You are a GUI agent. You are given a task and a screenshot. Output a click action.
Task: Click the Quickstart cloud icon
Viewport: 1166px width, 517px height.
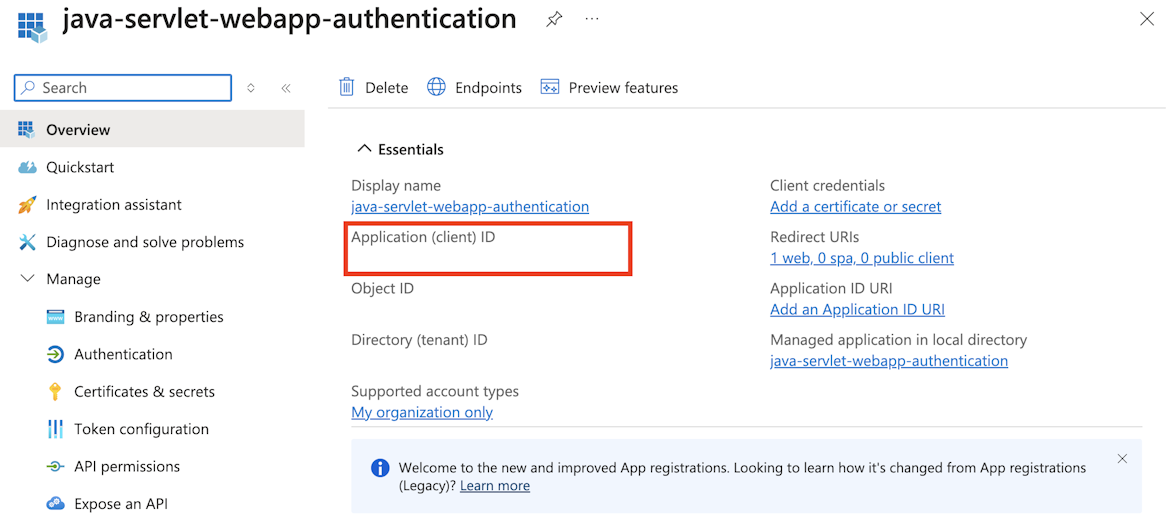27,167
